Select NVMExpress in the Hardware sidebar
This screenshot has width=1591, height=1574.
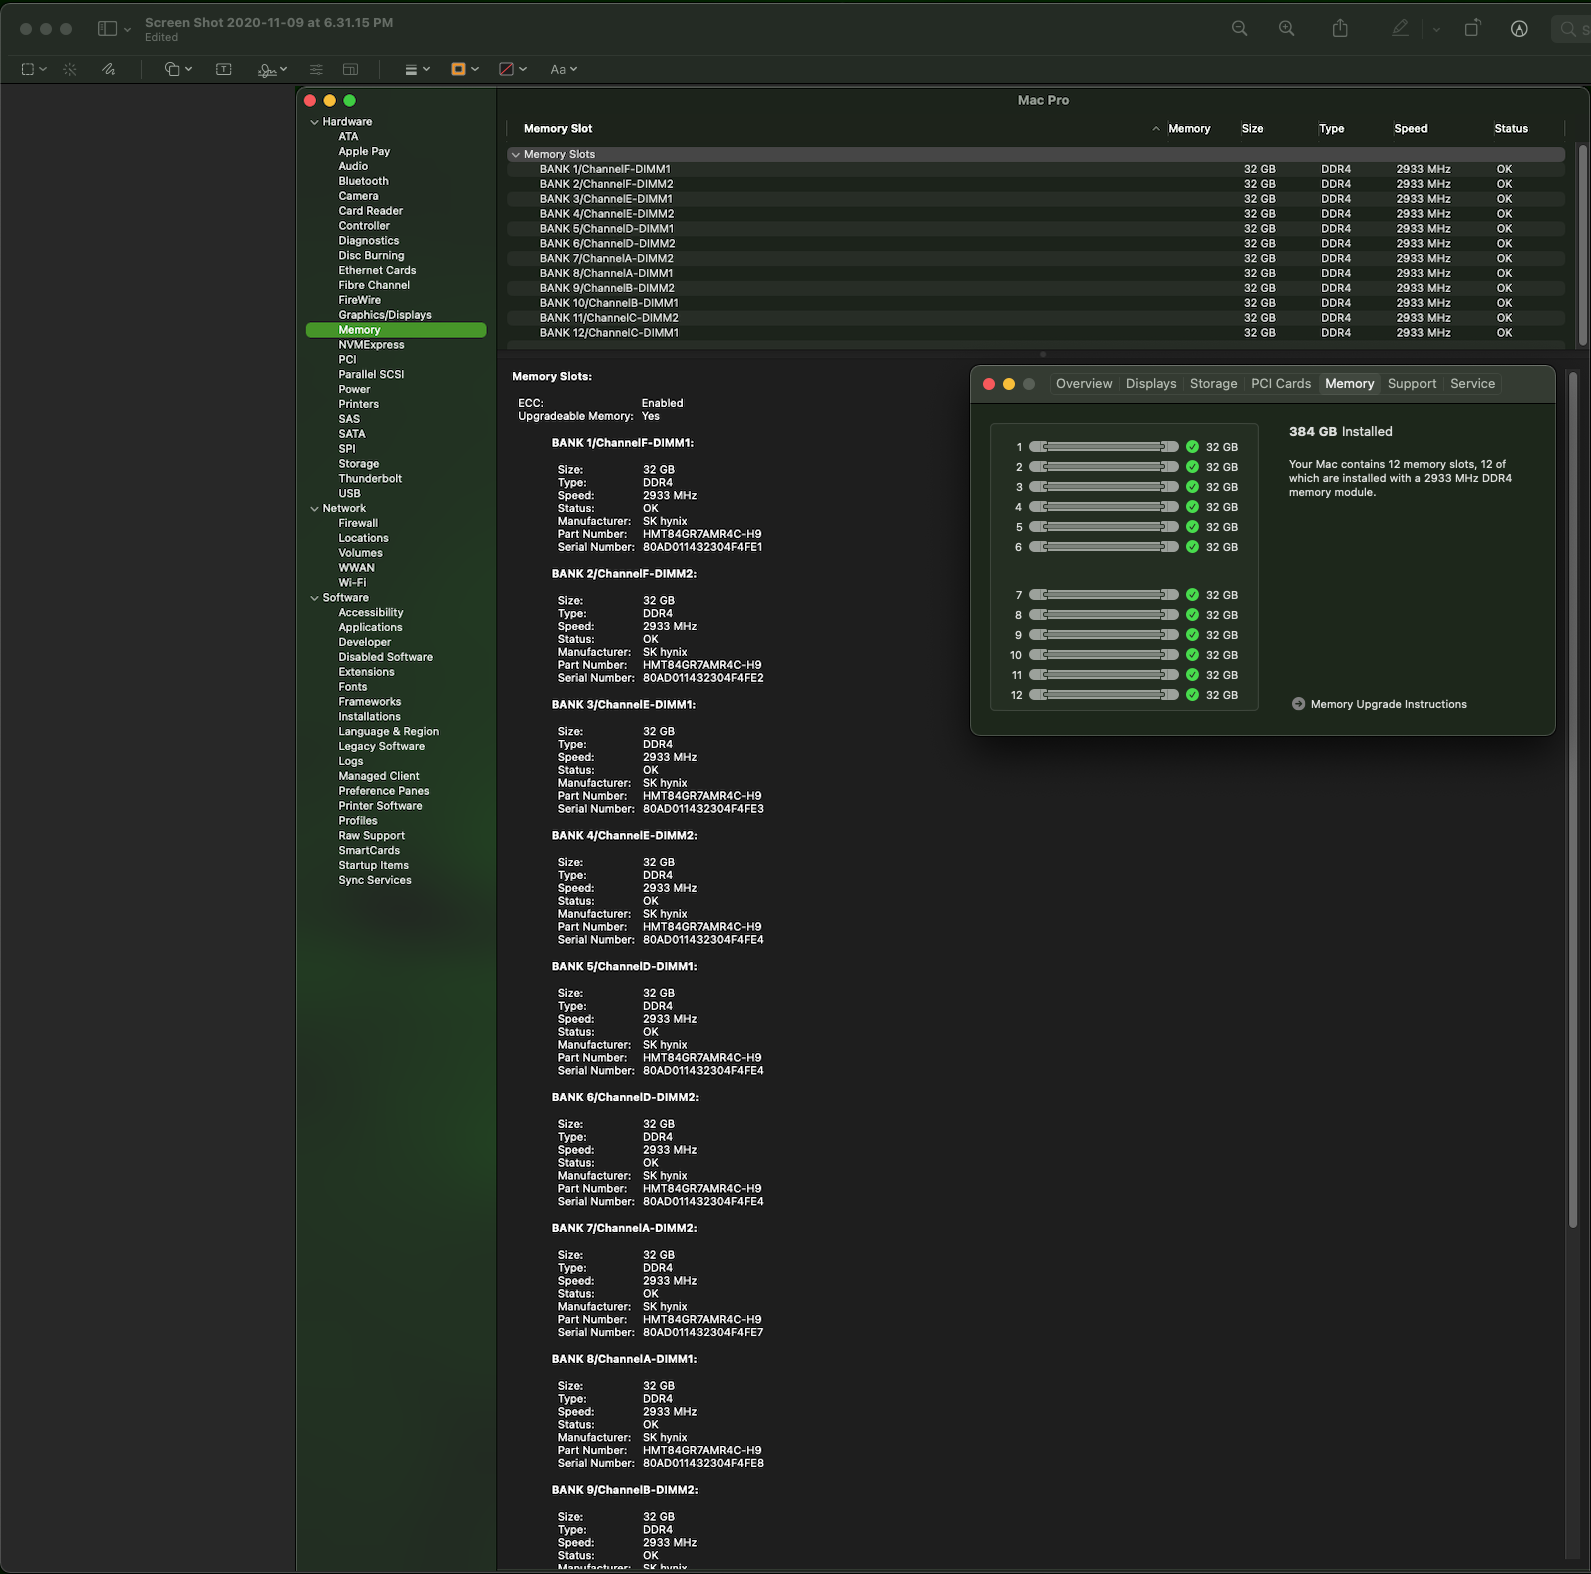pyautogui.click(x=371, y=345)
